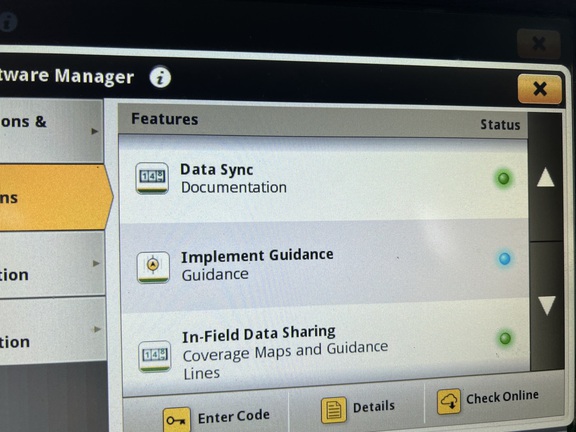Click the Data Sync feature icon
576x432 pixels.
tap(152, 178)
